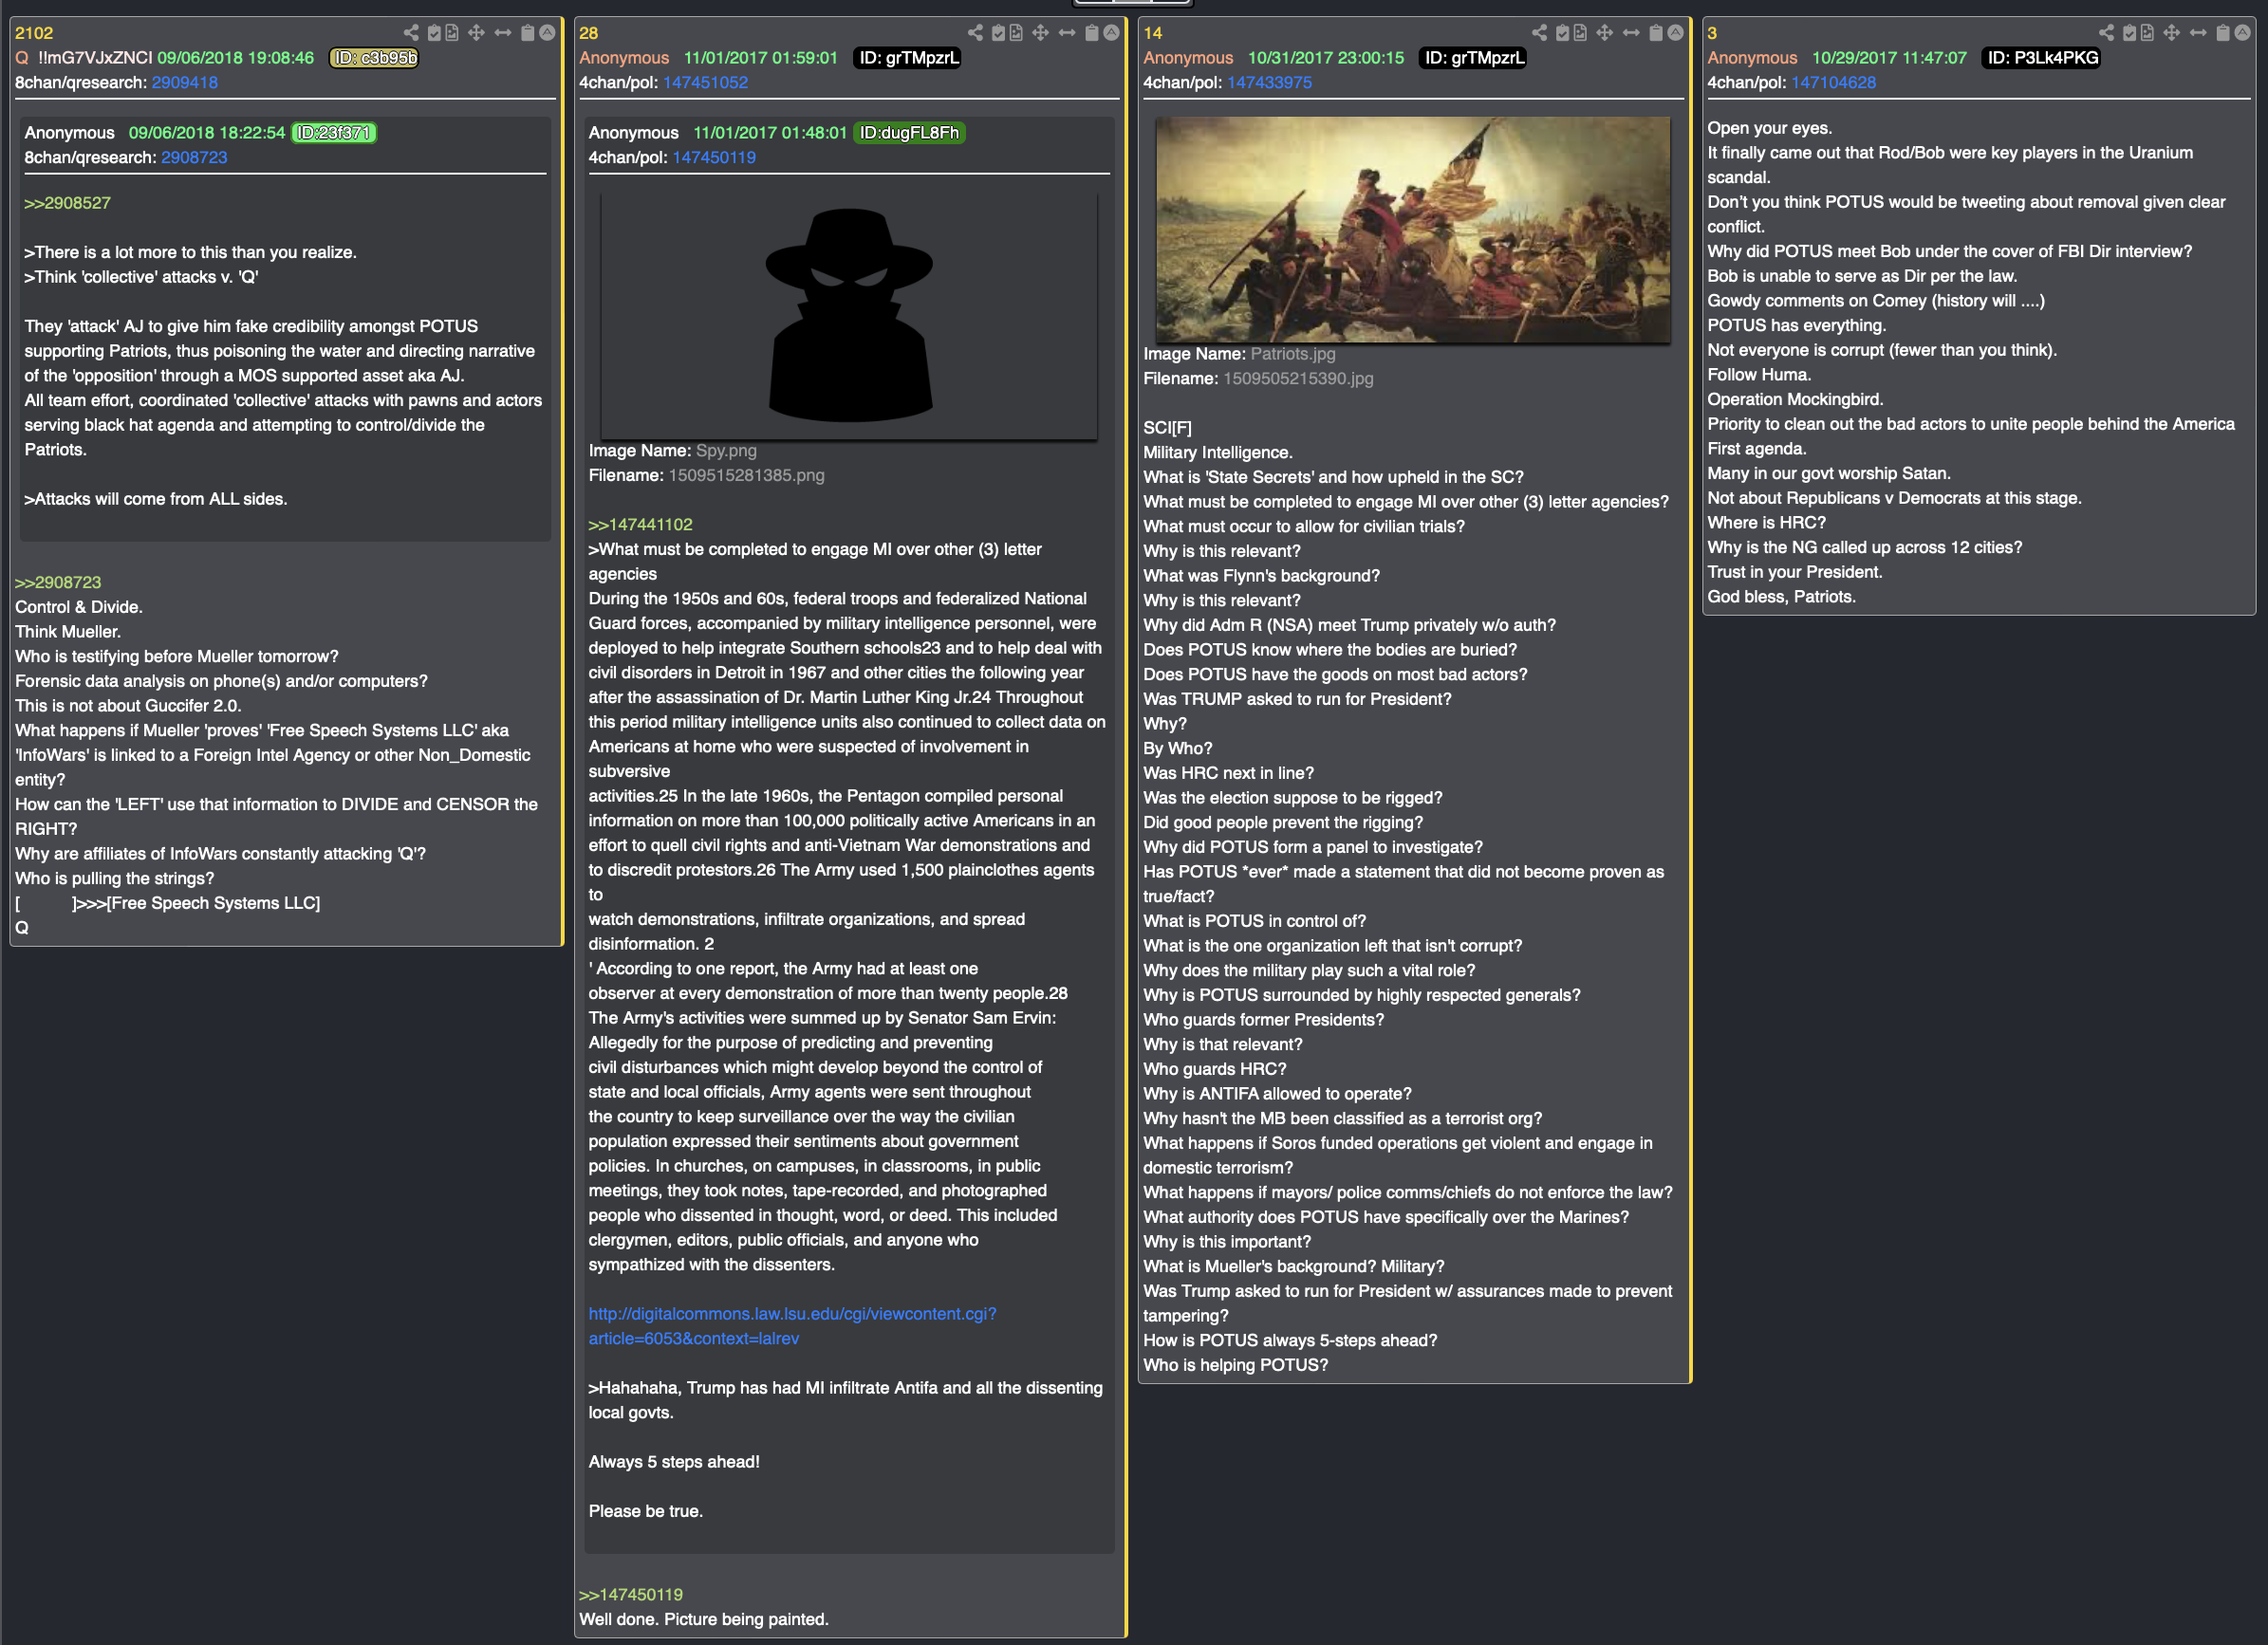2268x1645 pixels.
Task: Open 4chan/pol link 147450119 in quoted header
Action: [x=714, y=157]
